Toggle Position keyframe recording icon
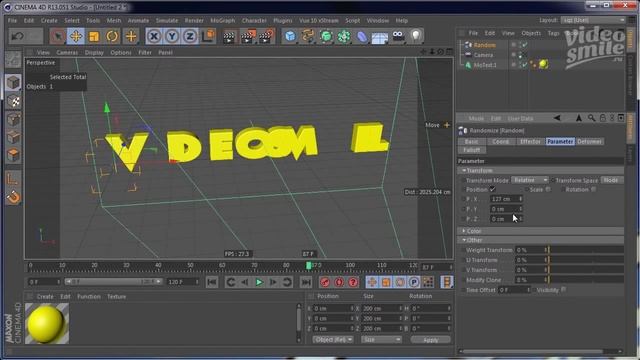Image resolution: width=640 pixels, height=360 pixels. pyautogui.click(x=371, y=282)
